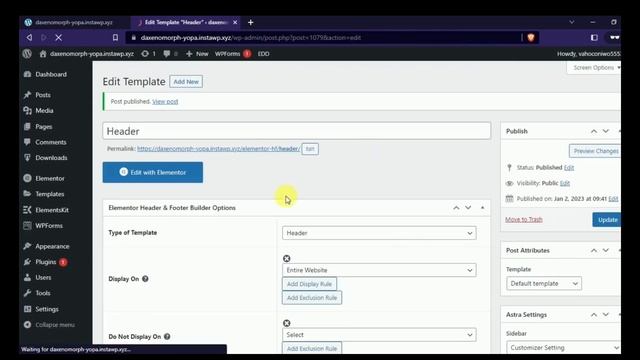
Task: Open ElementsKit in the sidebar
Action: [52, 210]
